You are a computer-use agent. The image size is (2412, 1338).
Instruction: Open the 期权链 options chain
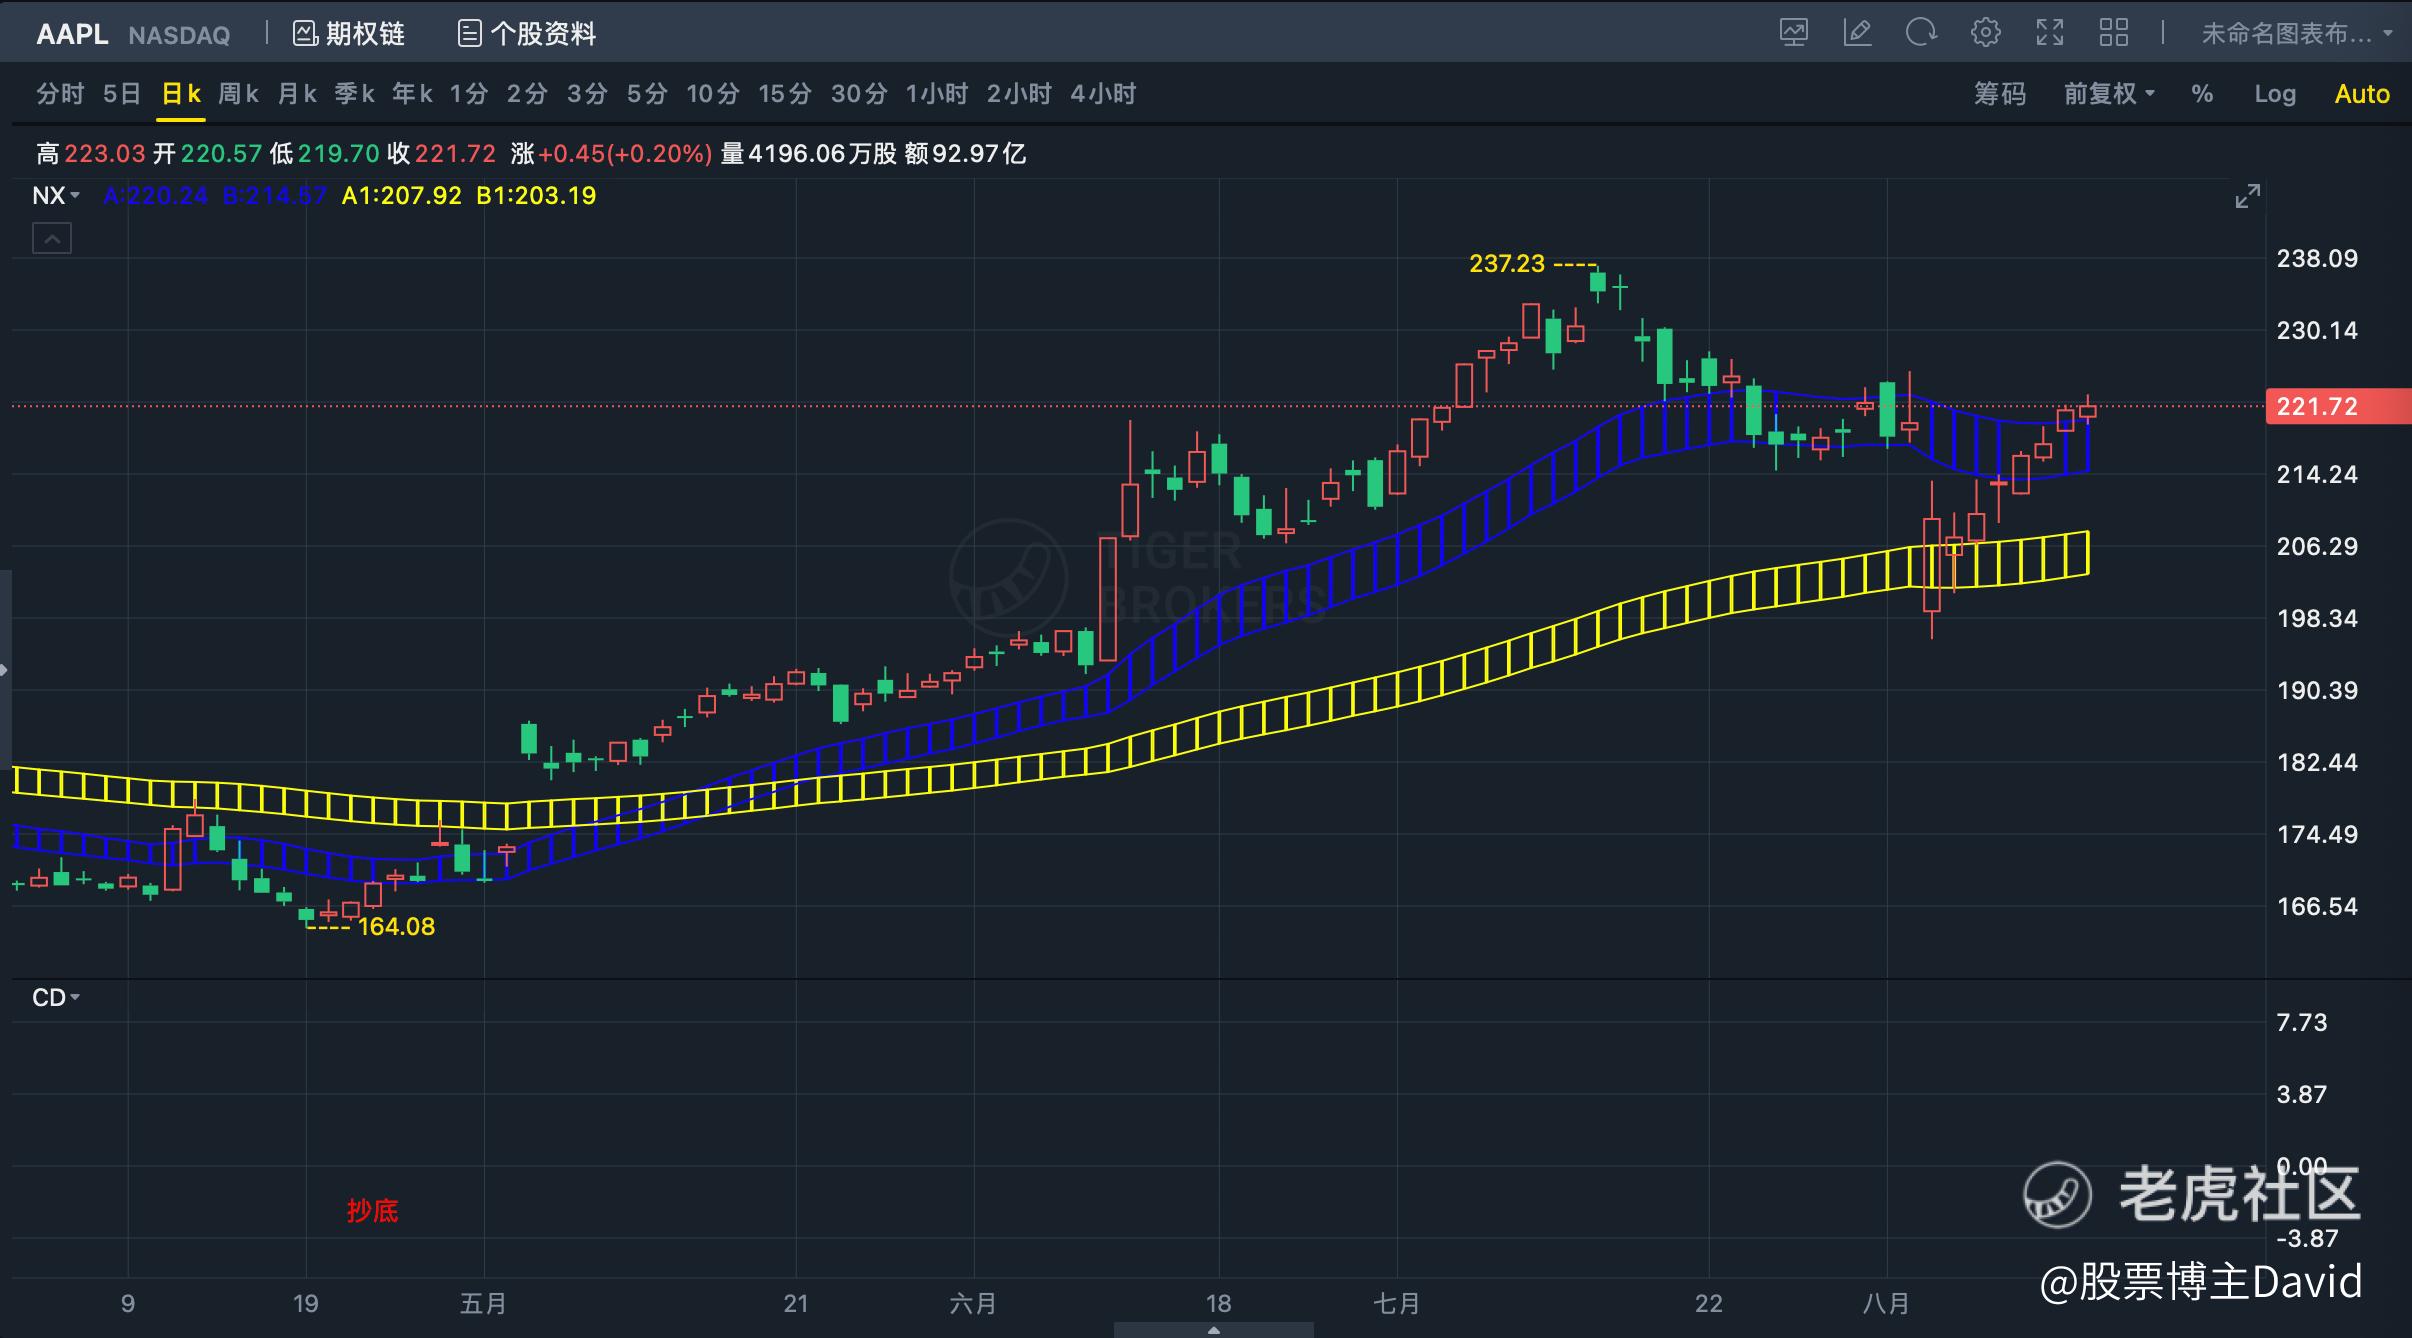pos(349,34)
